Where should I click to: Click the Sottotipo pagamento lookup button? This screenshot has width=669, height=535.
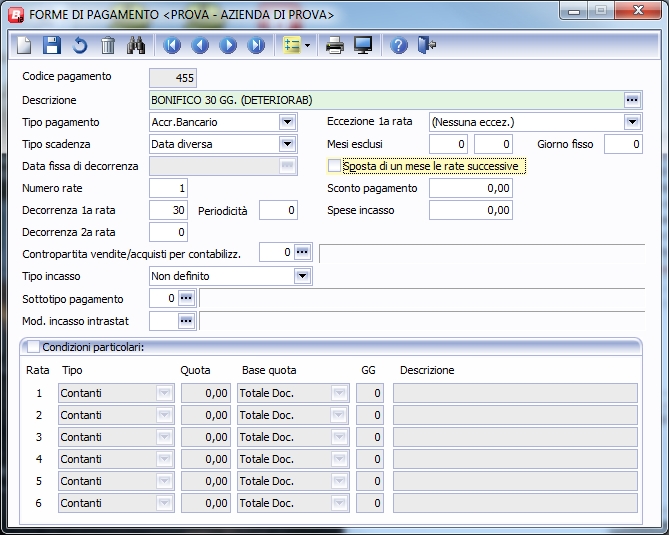coord(187,298)
